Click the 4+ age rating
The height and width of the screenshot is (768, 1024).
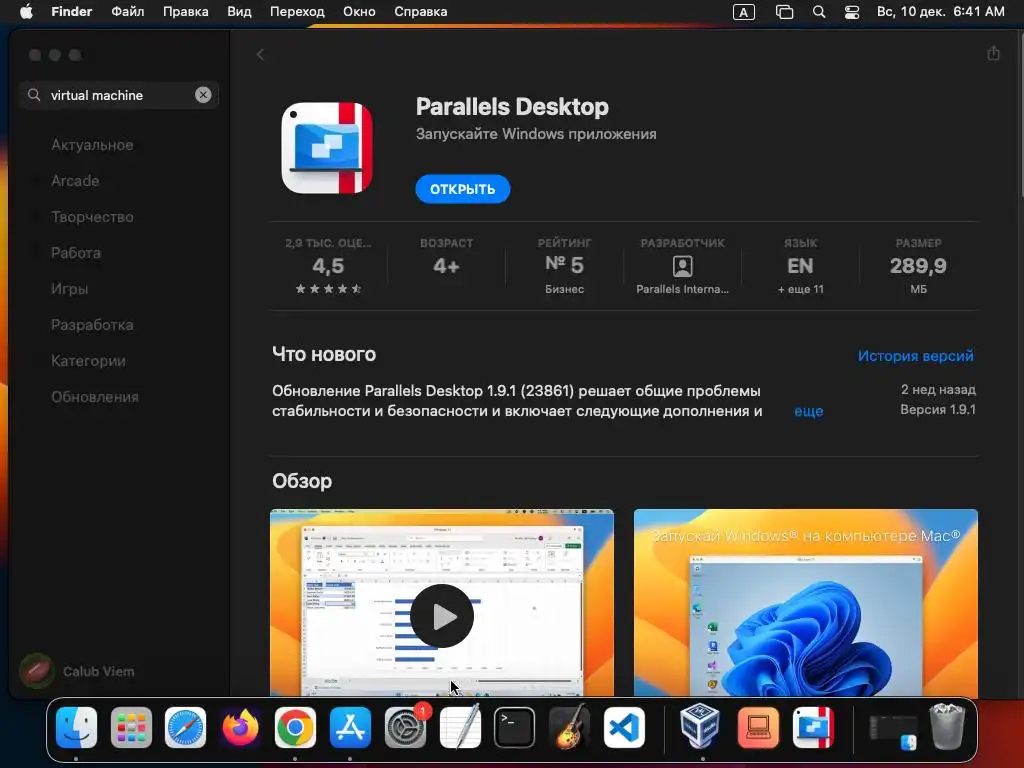pos(446,266)
